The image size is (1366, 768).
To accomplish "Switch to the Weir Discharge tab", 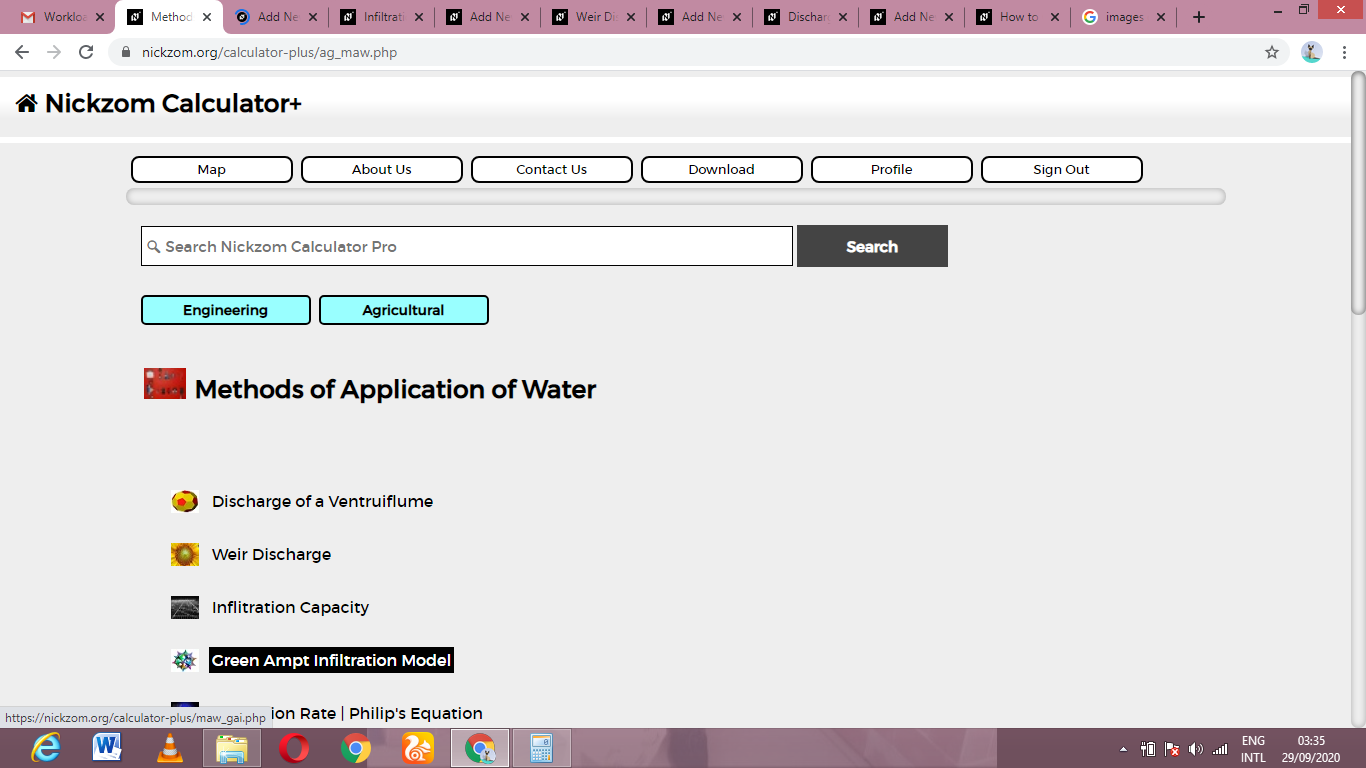I will (x=593, y=17).
